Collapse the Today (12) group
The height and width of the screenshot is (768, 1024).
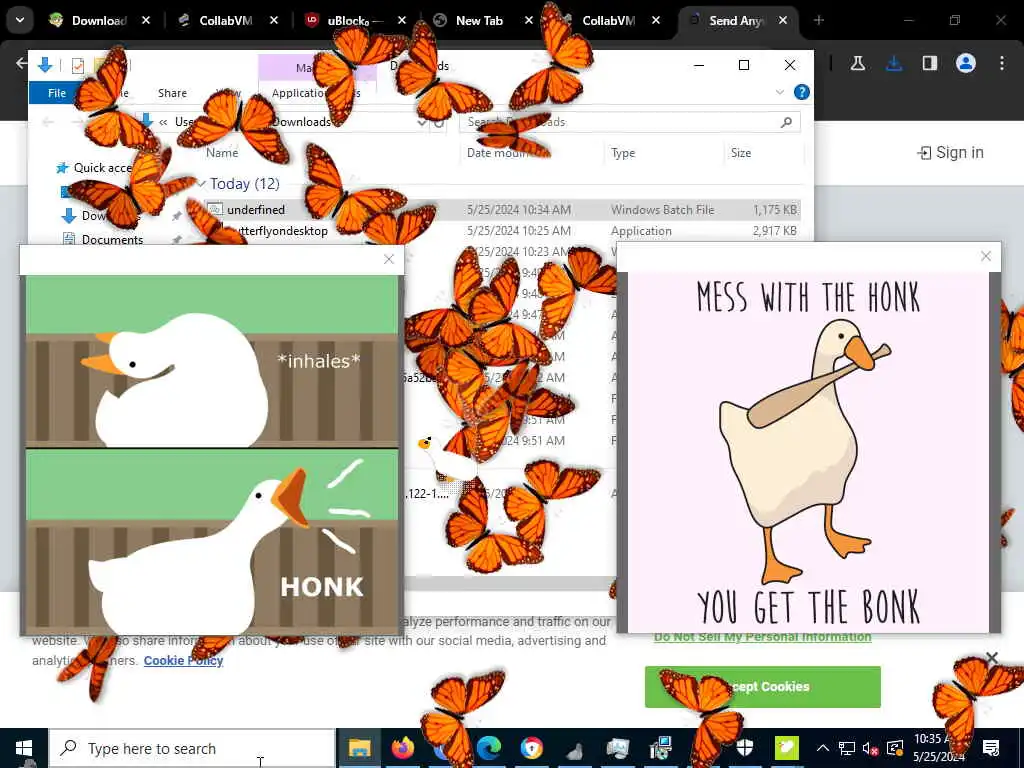click(x=202, y=184)
